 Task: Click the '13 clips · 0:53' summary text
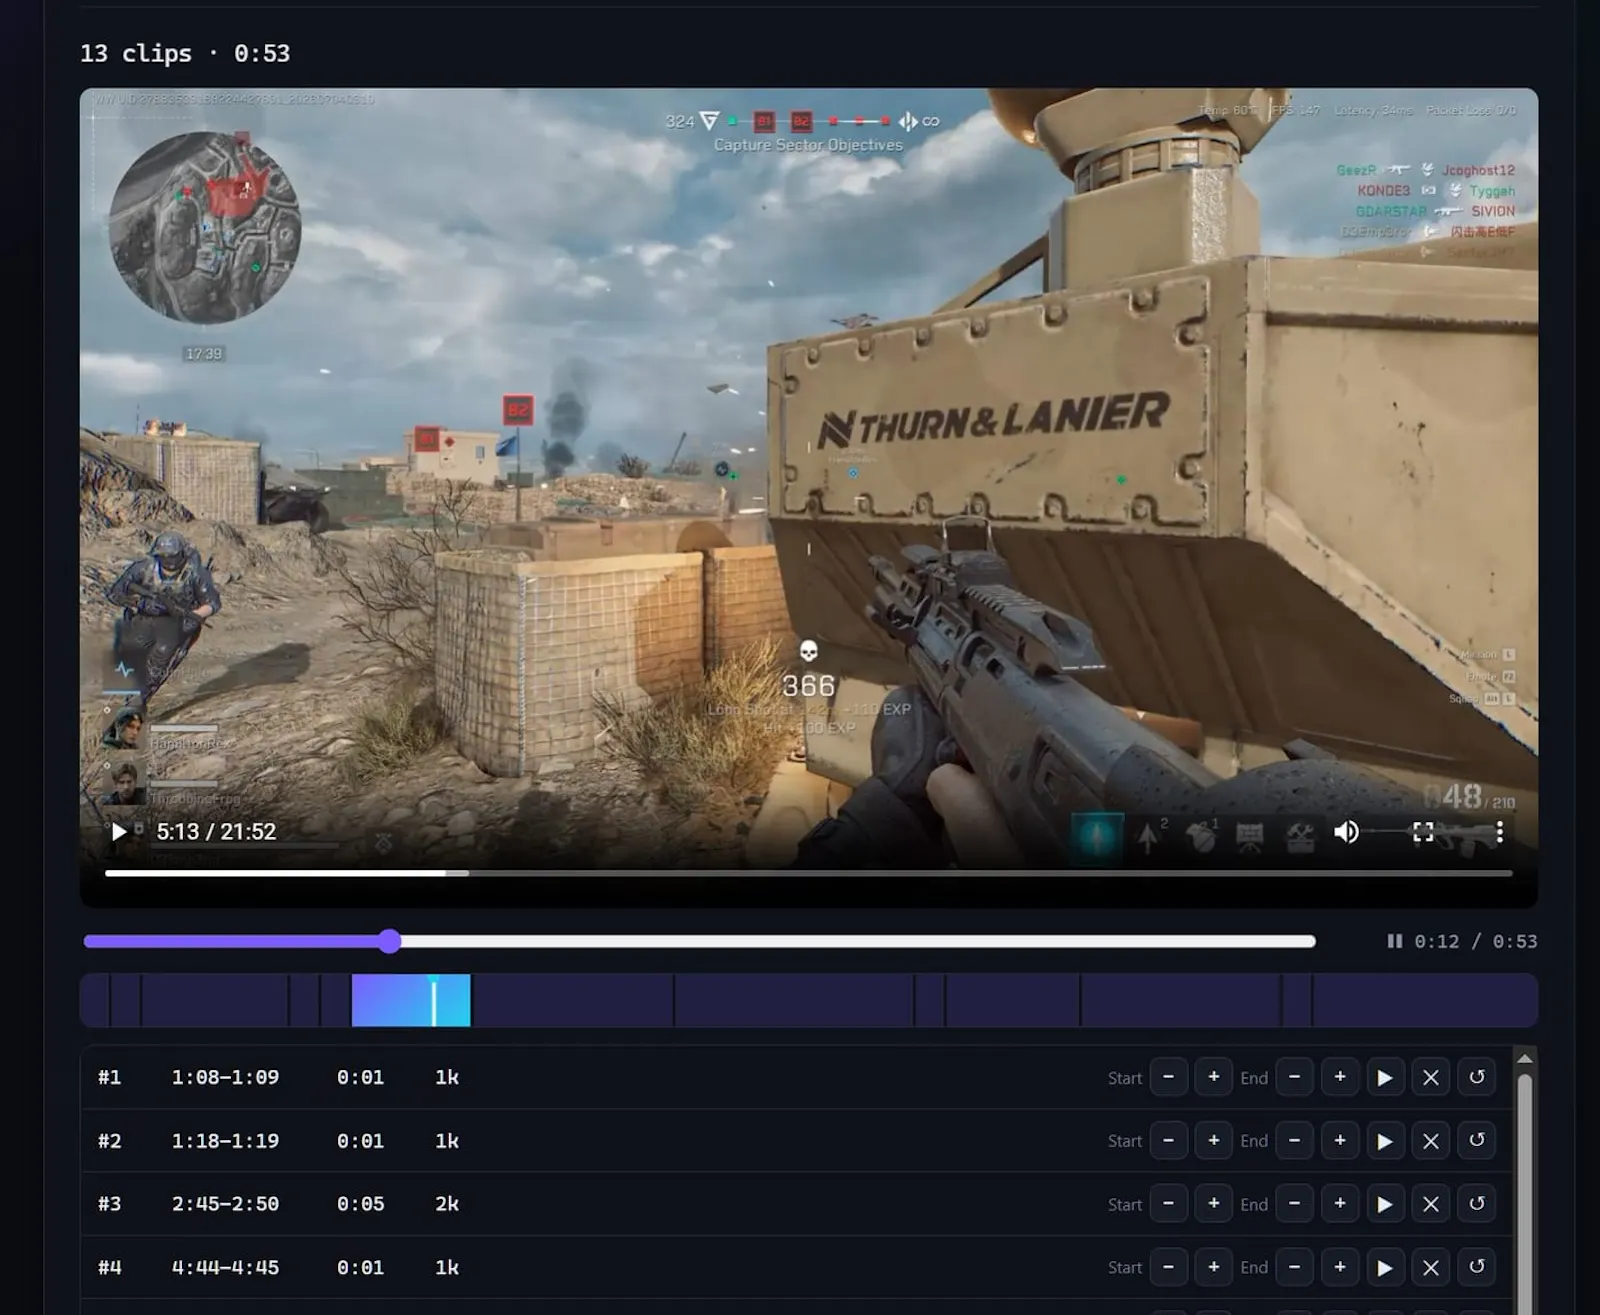(185, 53)
